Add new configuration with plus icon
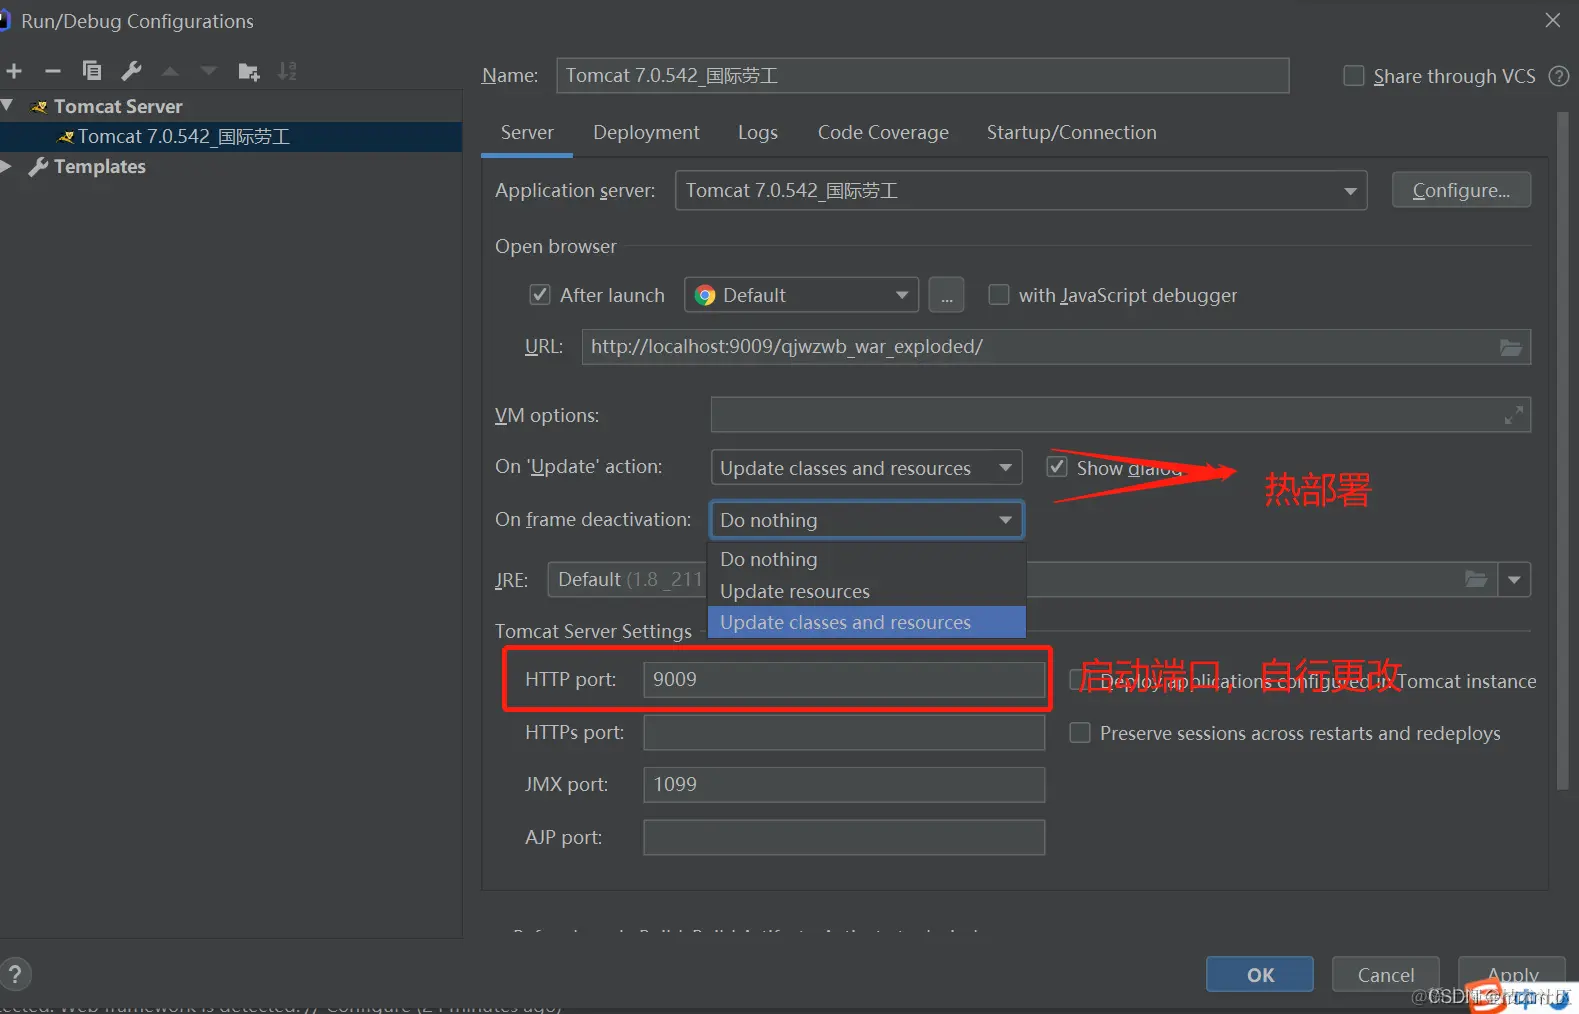 (14, 71)
